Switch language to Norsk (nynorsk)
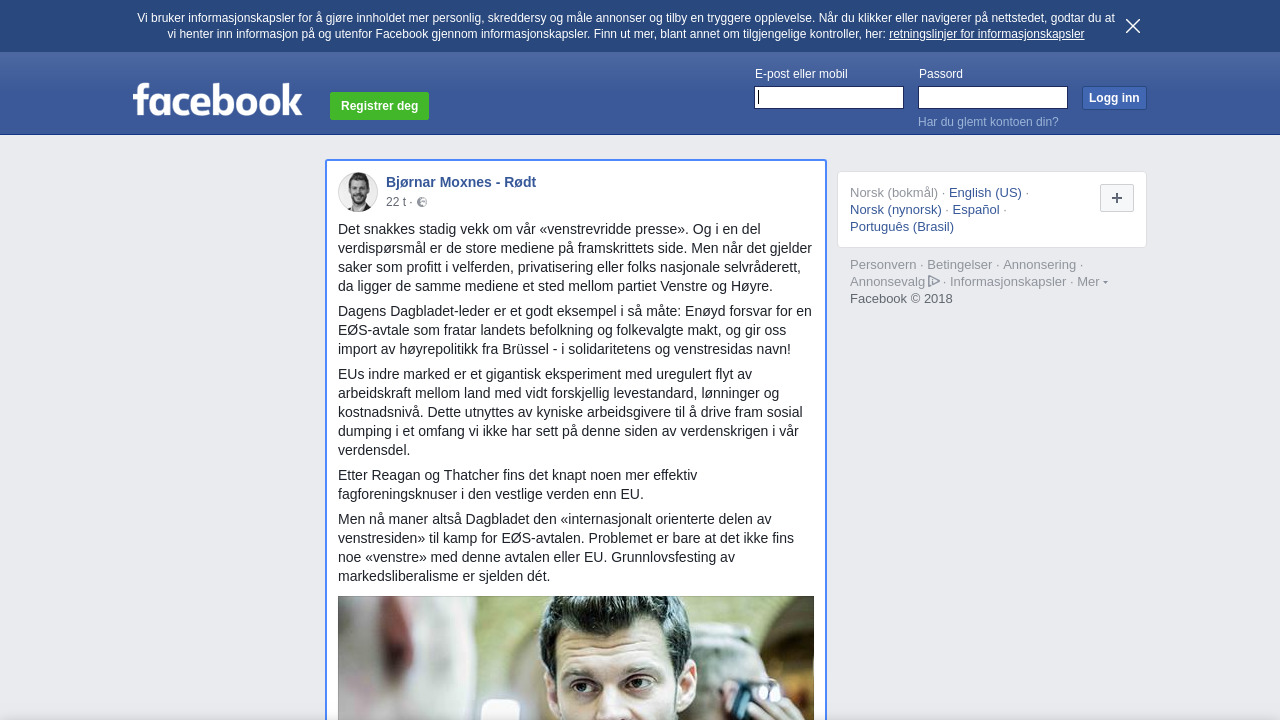This screenshot has height=720, width=1280. point(896,209)
